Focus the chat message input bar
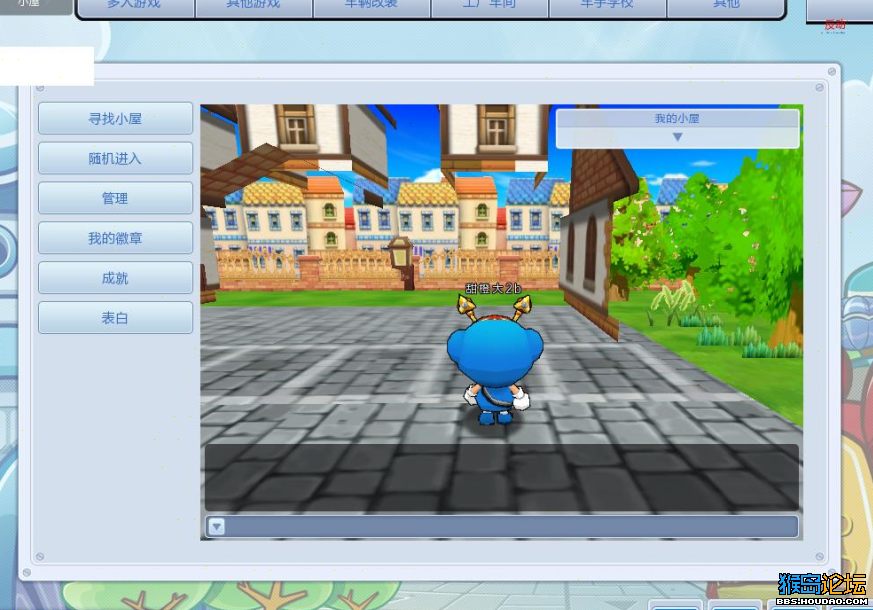Viewport: 873px width, 610px height. click(x=502, y=527)
